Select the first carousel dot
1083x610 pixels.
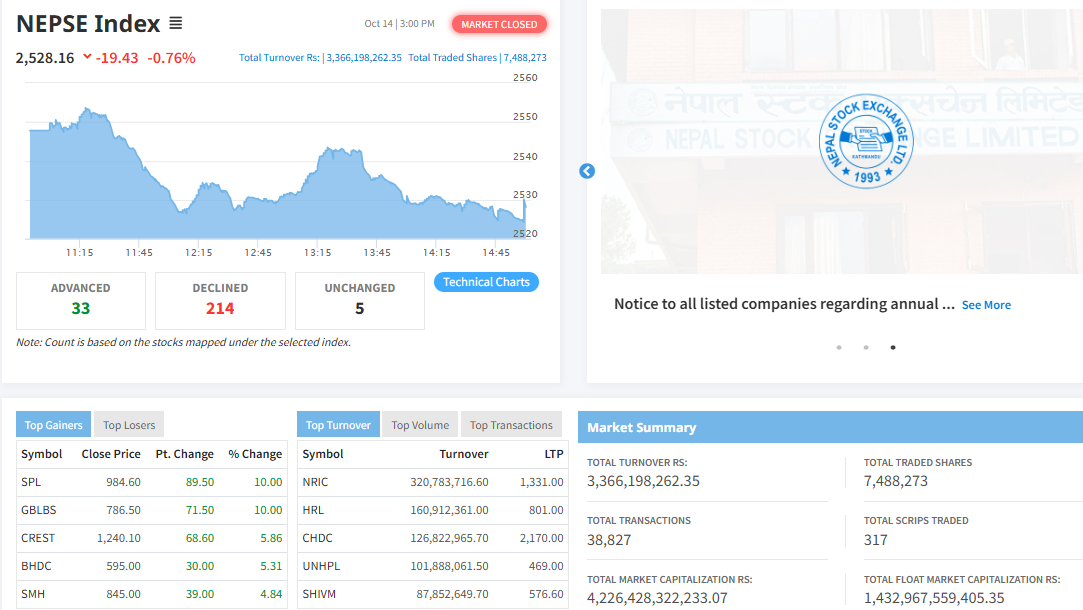tap(838, 348)
